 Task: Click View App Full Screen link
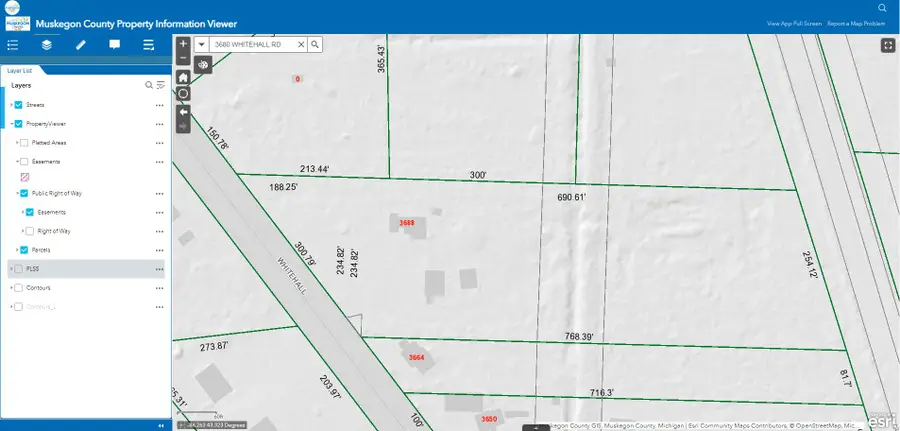click(x=794, y=23)
